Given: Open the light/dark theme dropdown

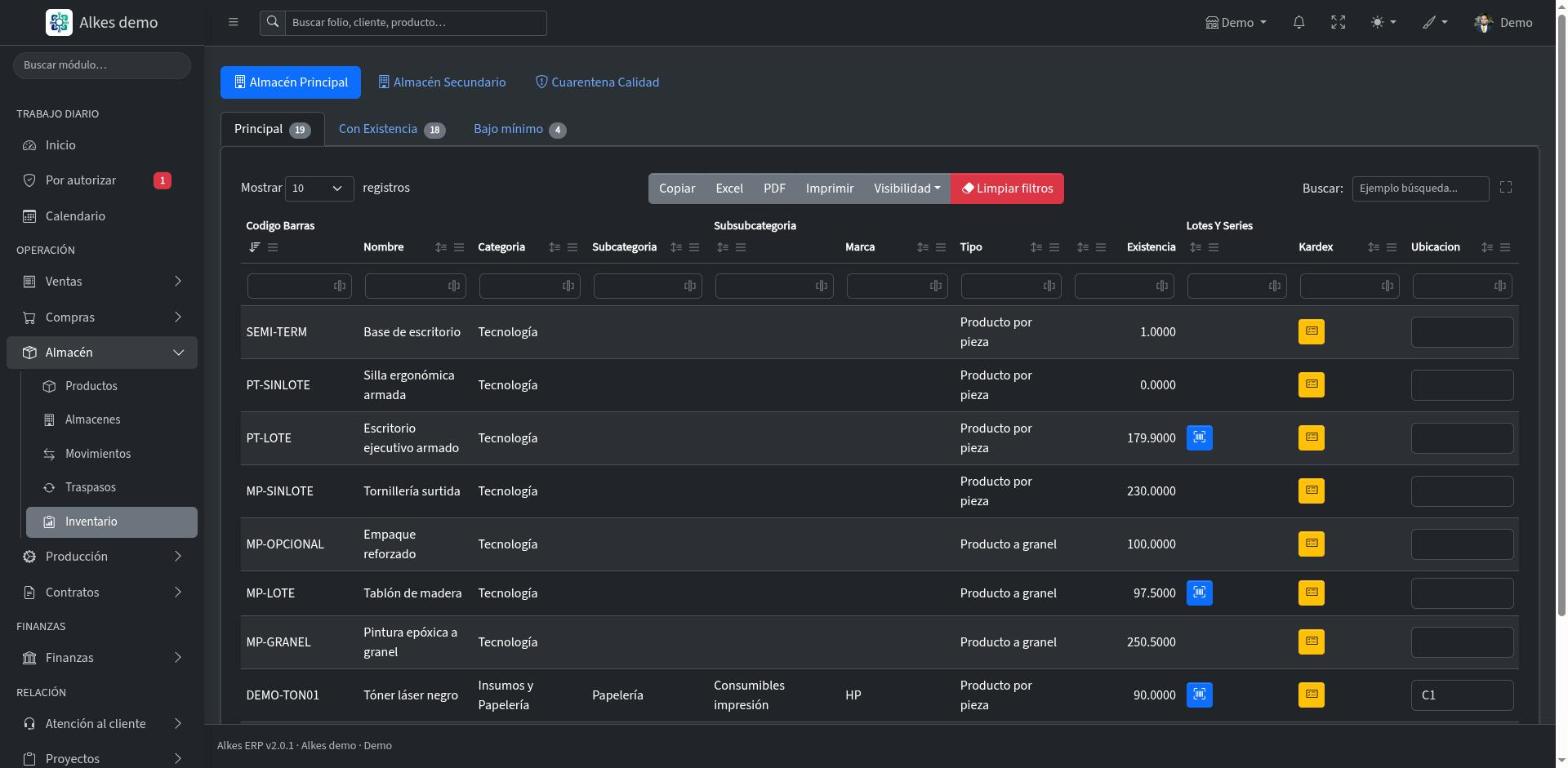Looking at the screenshot, I should pos(1383,22).
